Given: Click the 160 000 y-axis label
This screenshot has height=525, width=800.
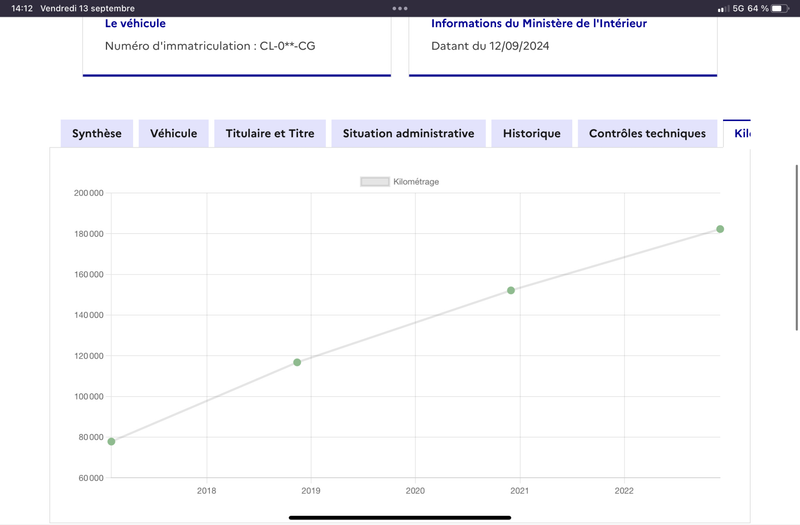Looking at the screenshot, I should click(89, 274).
